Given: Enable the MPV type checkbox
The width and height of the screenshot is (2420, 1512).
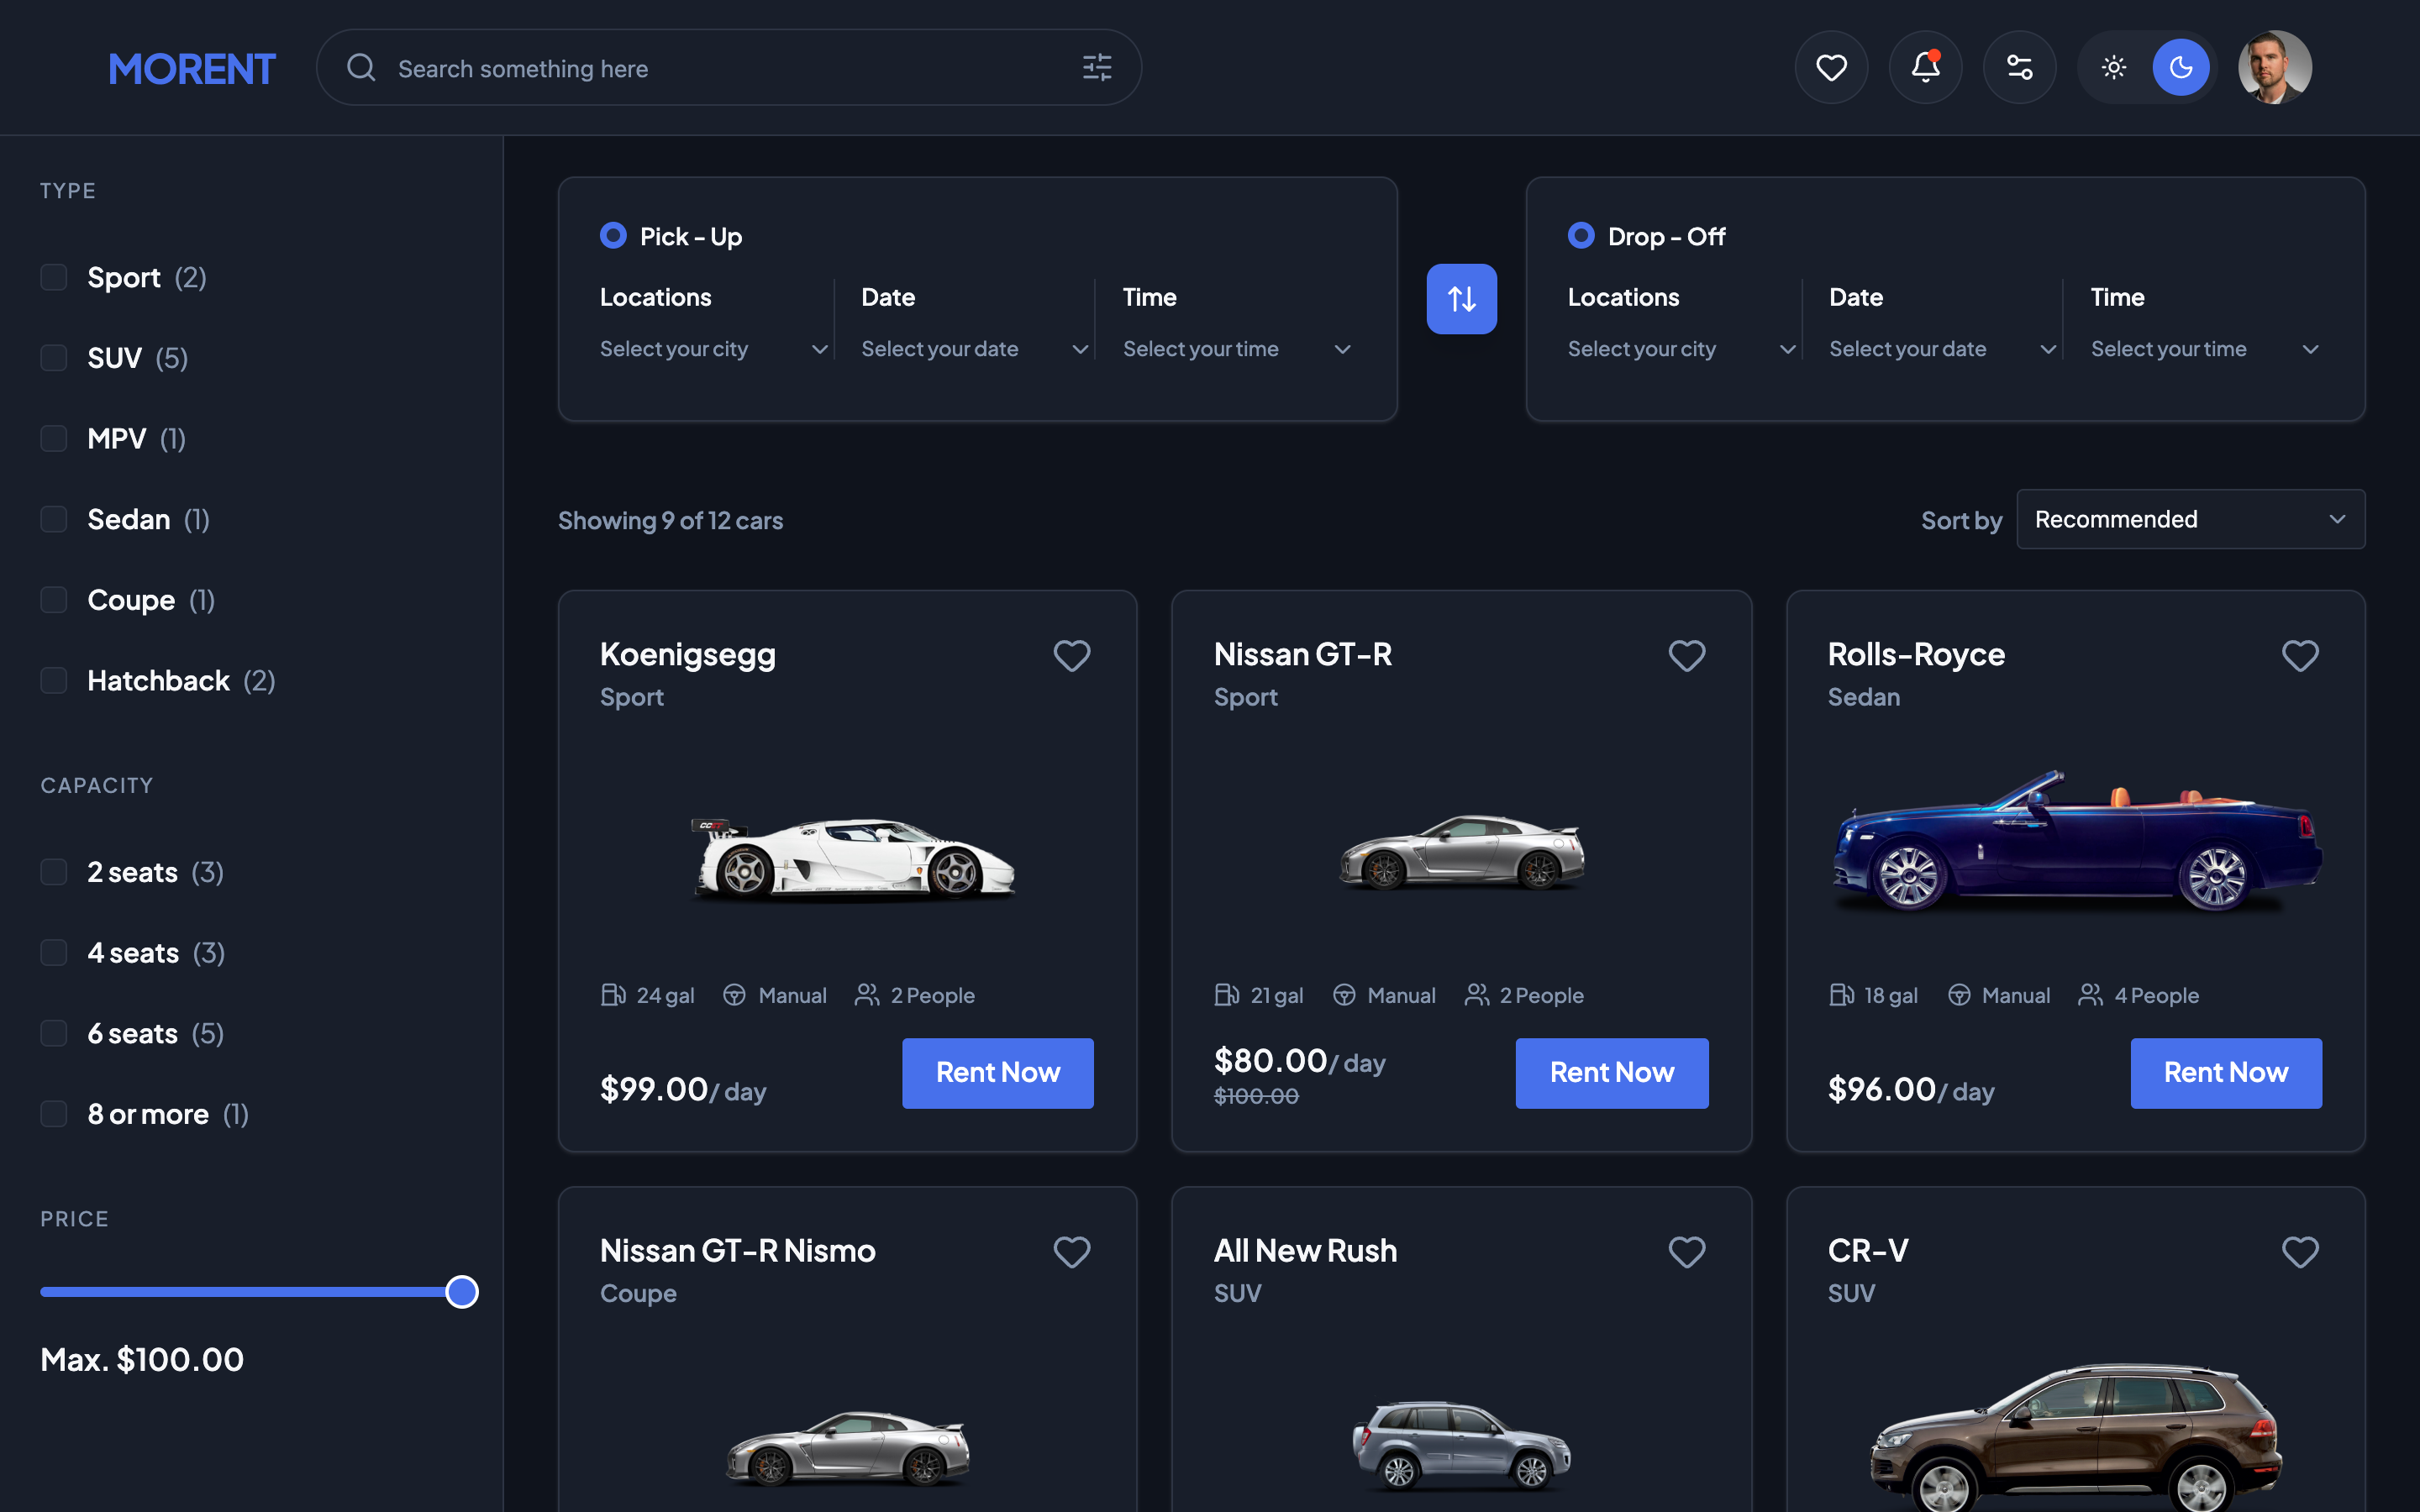Looking at the screenshot, I should click(x=53, y=438).
